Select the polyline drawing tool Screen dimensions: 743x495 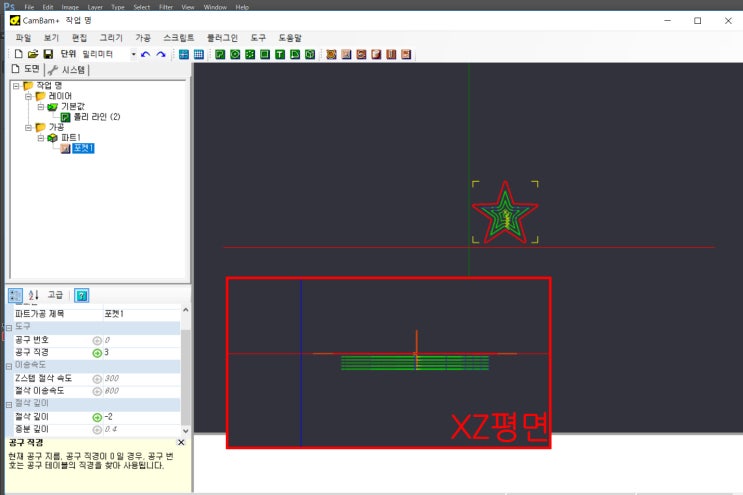tap(220, 54)
